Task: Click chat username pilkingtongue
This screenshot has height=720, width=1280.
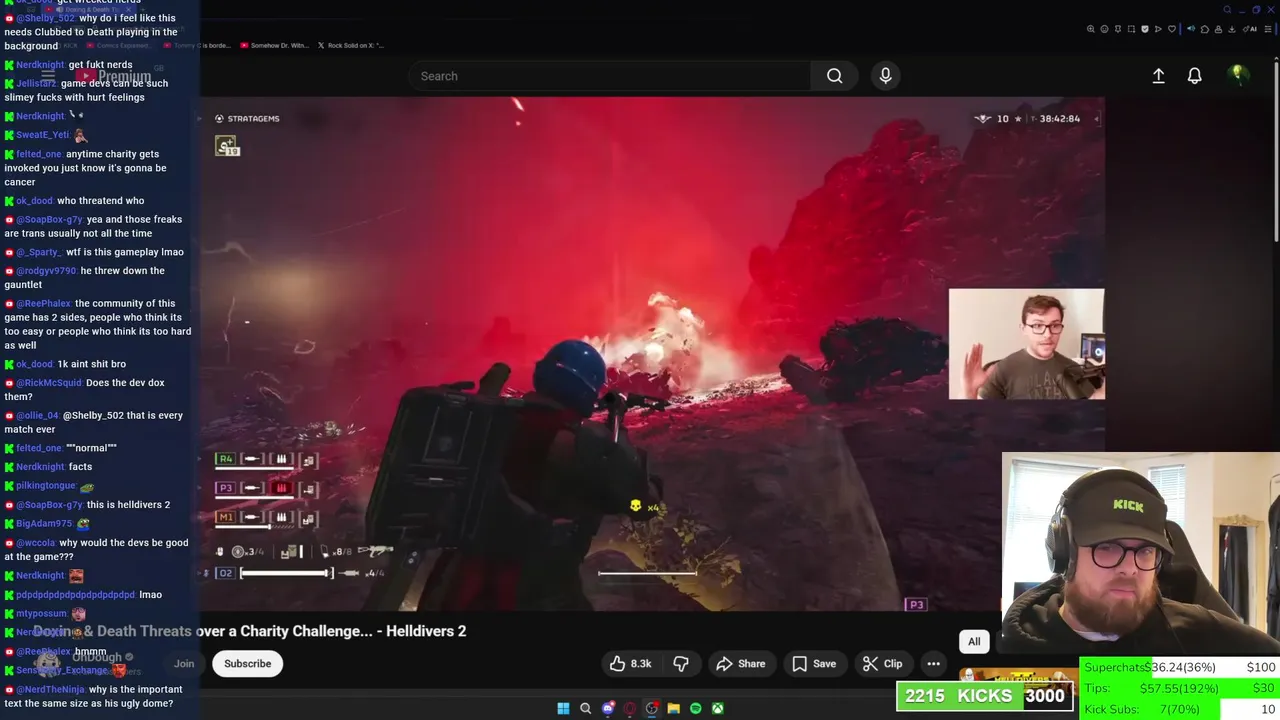Action: (x=46, y=486)
